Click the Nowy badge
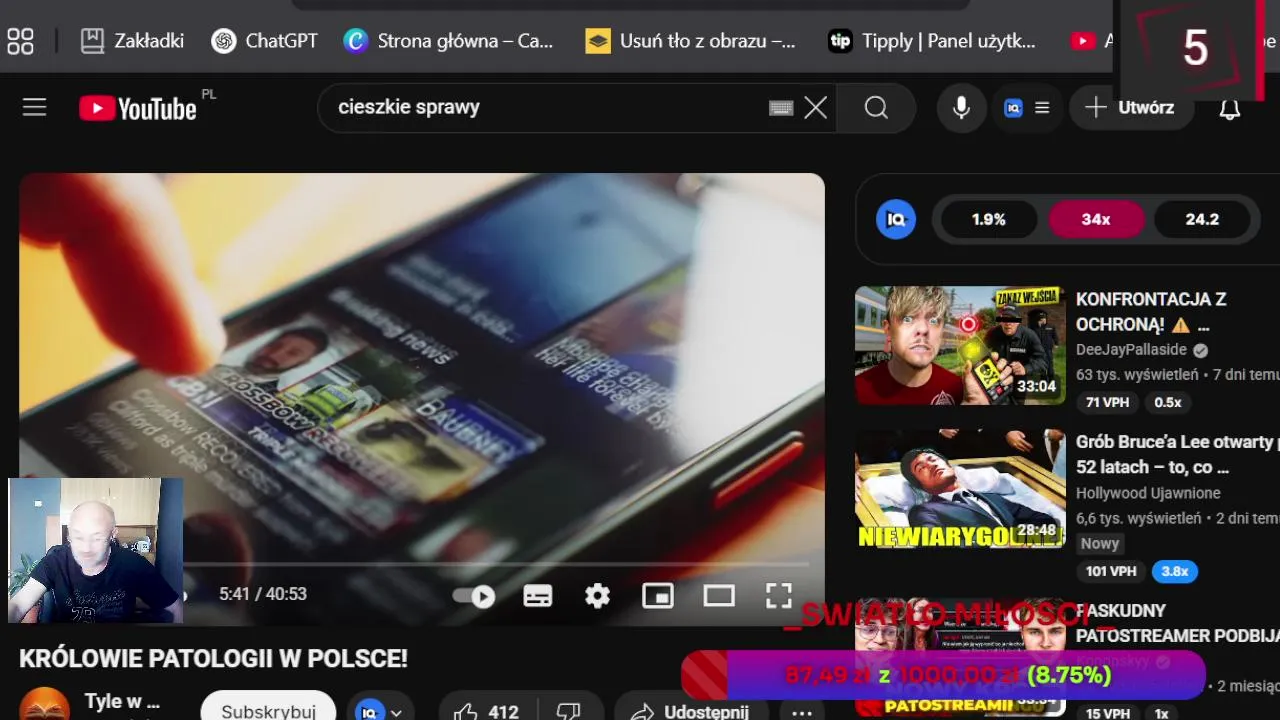 (x=1100, y=543)
